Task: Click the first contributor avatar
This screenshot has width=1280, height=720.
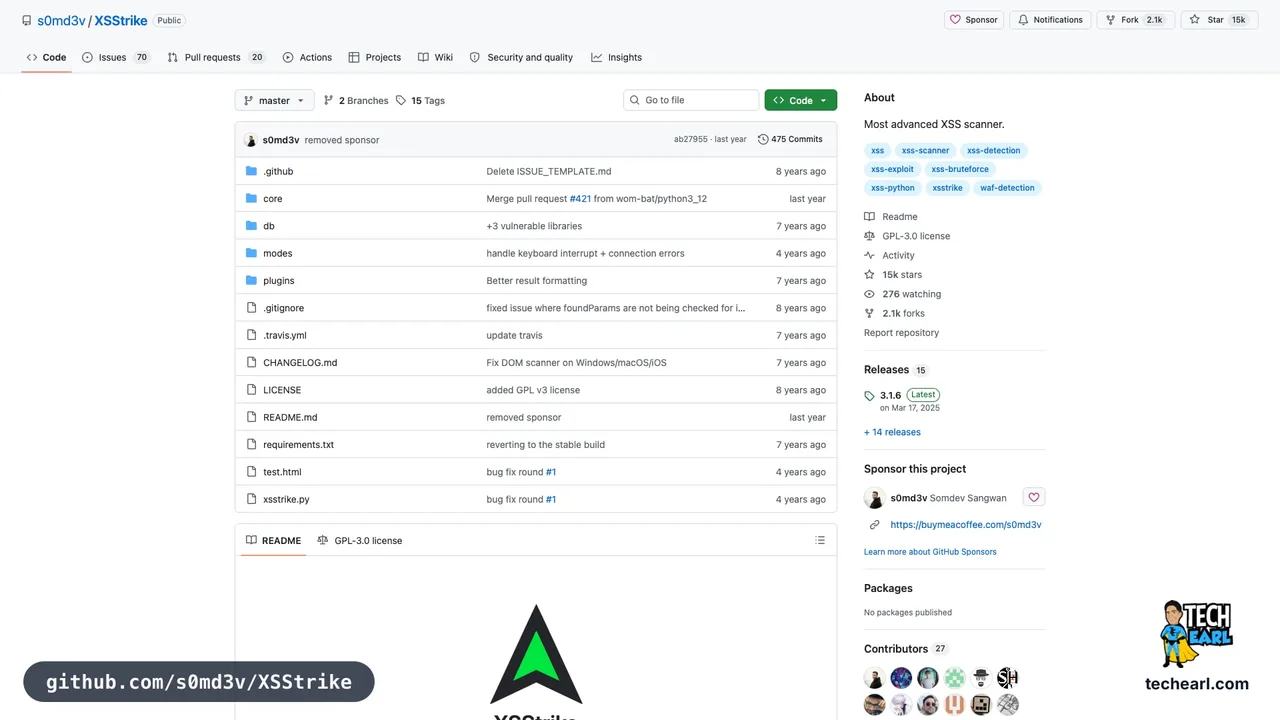Action: [x=875, y=678]
